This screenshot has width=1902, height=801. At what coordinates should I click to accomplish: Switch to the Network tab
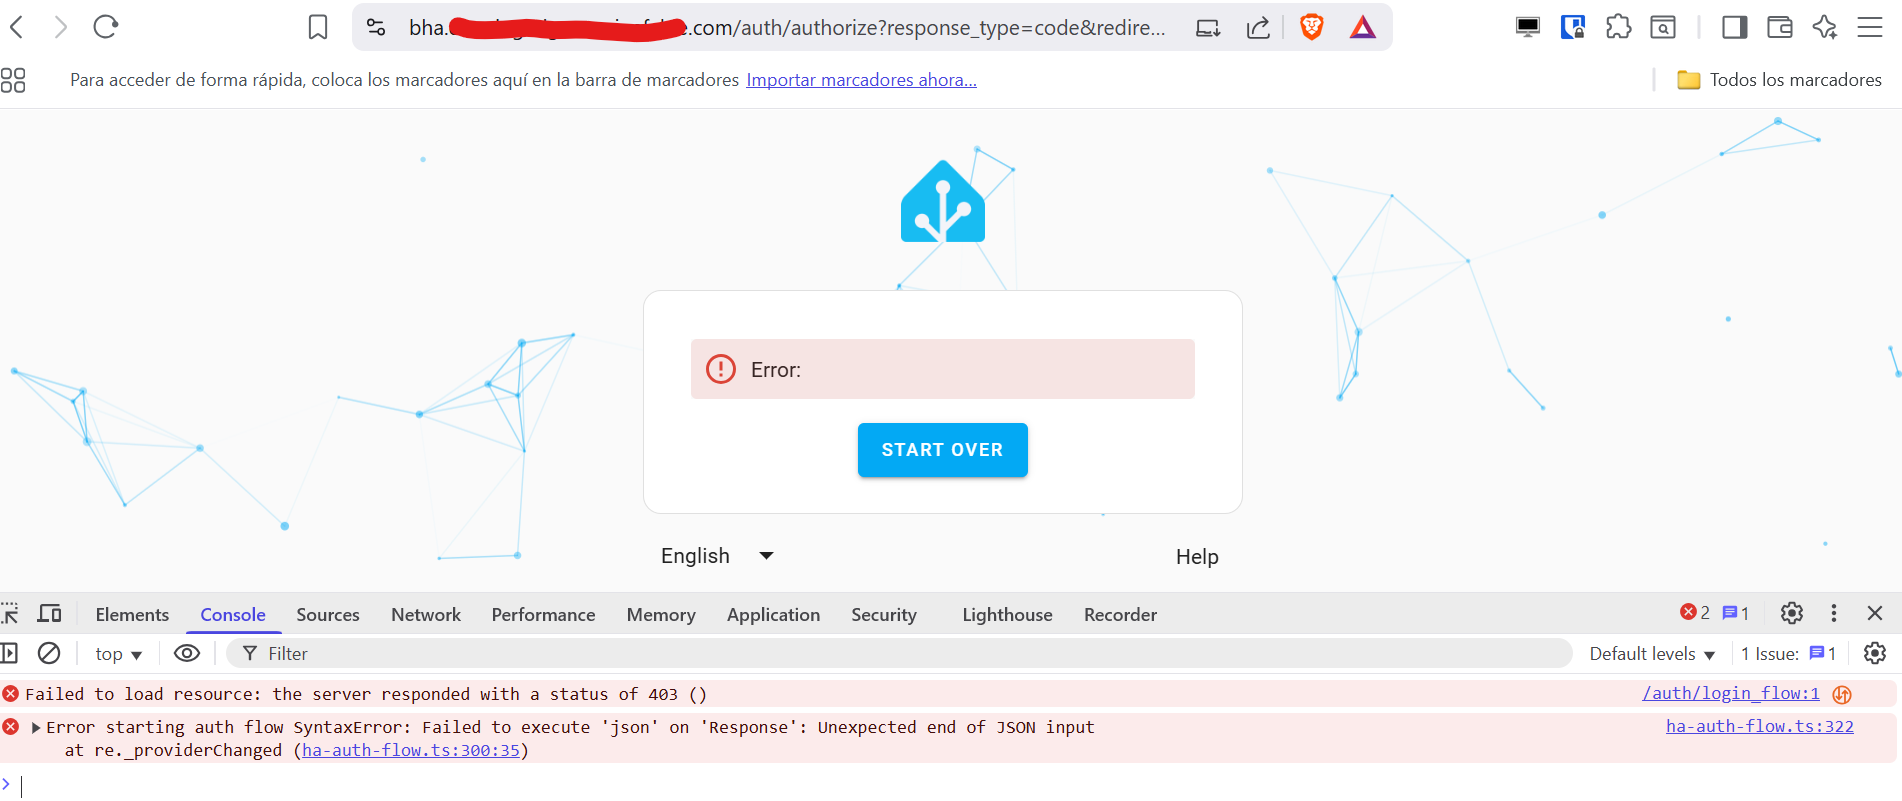426,615
